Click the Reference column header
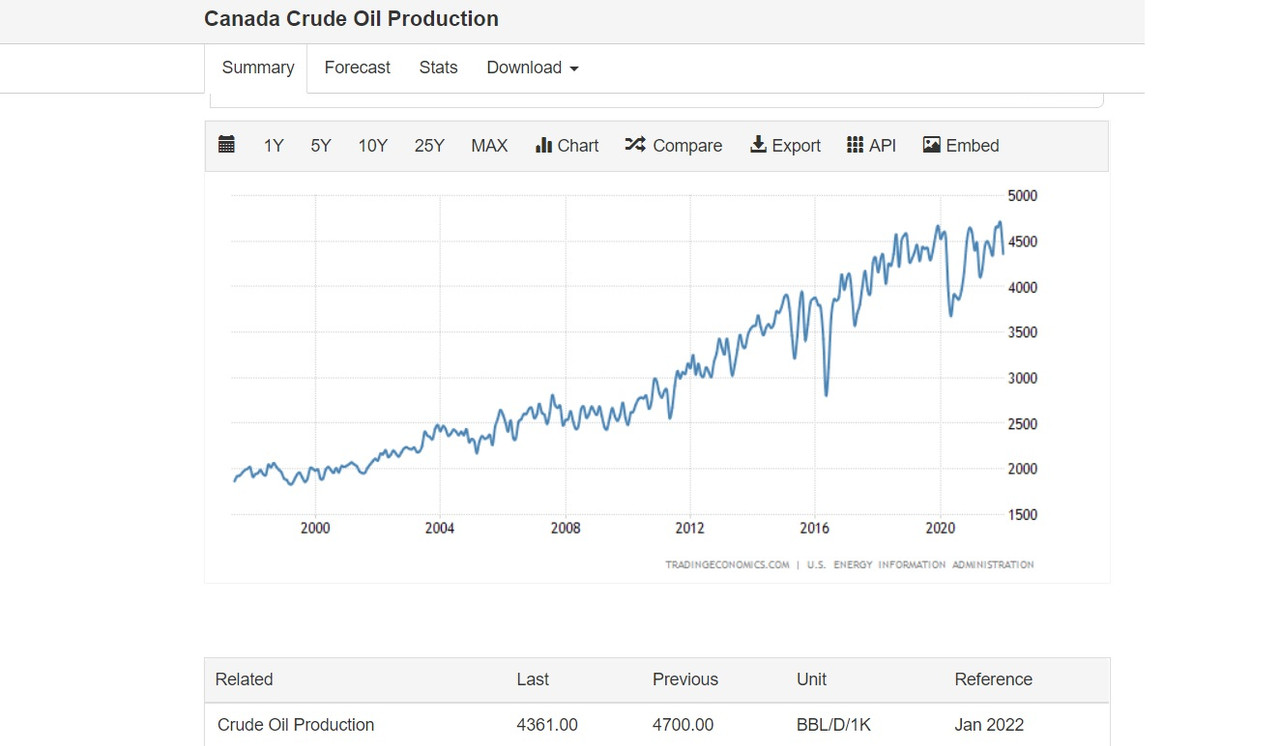 pyautogui.click(x=993, y=679)
